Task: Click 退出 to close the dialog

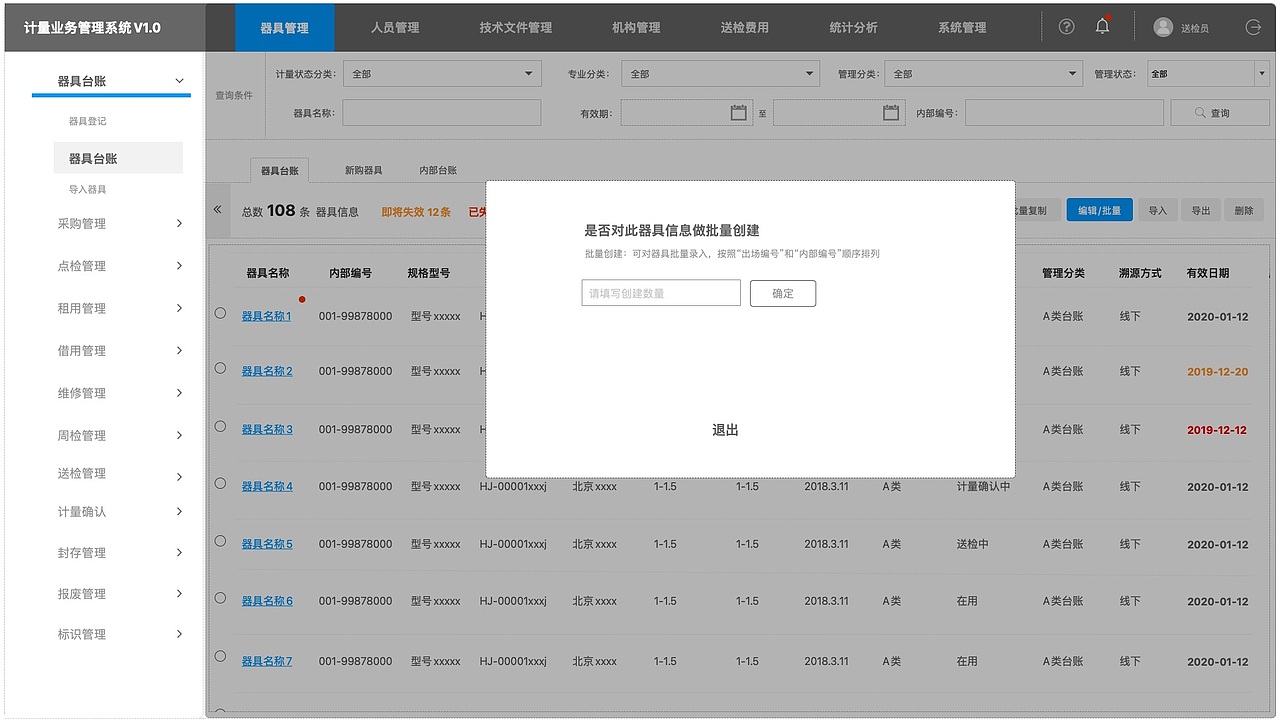Action: click(726, 430)
